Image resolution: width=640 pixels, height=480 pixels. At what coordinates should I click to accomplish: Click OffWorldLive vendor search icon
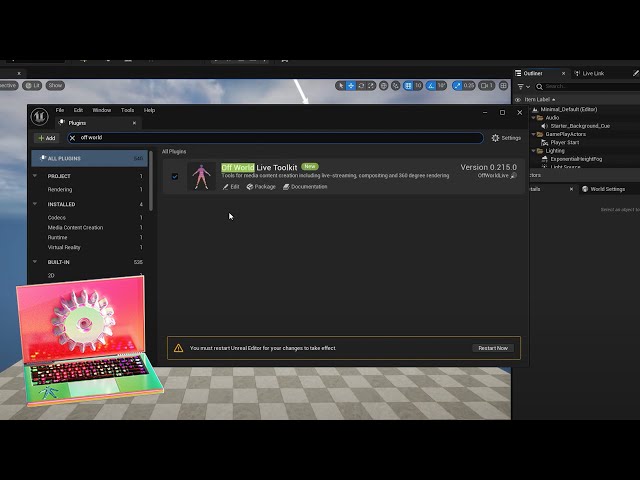click(x=513, y=176)
